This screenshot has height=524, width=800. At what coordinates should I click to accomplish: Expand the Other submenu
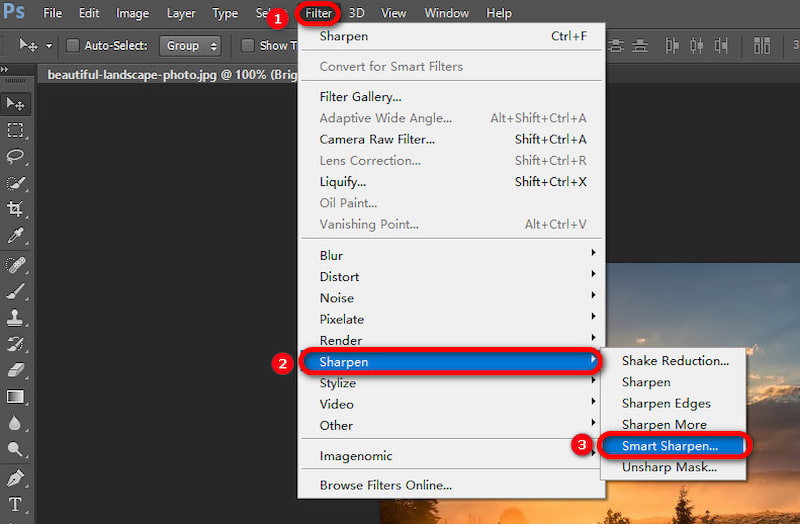[452, 425]
